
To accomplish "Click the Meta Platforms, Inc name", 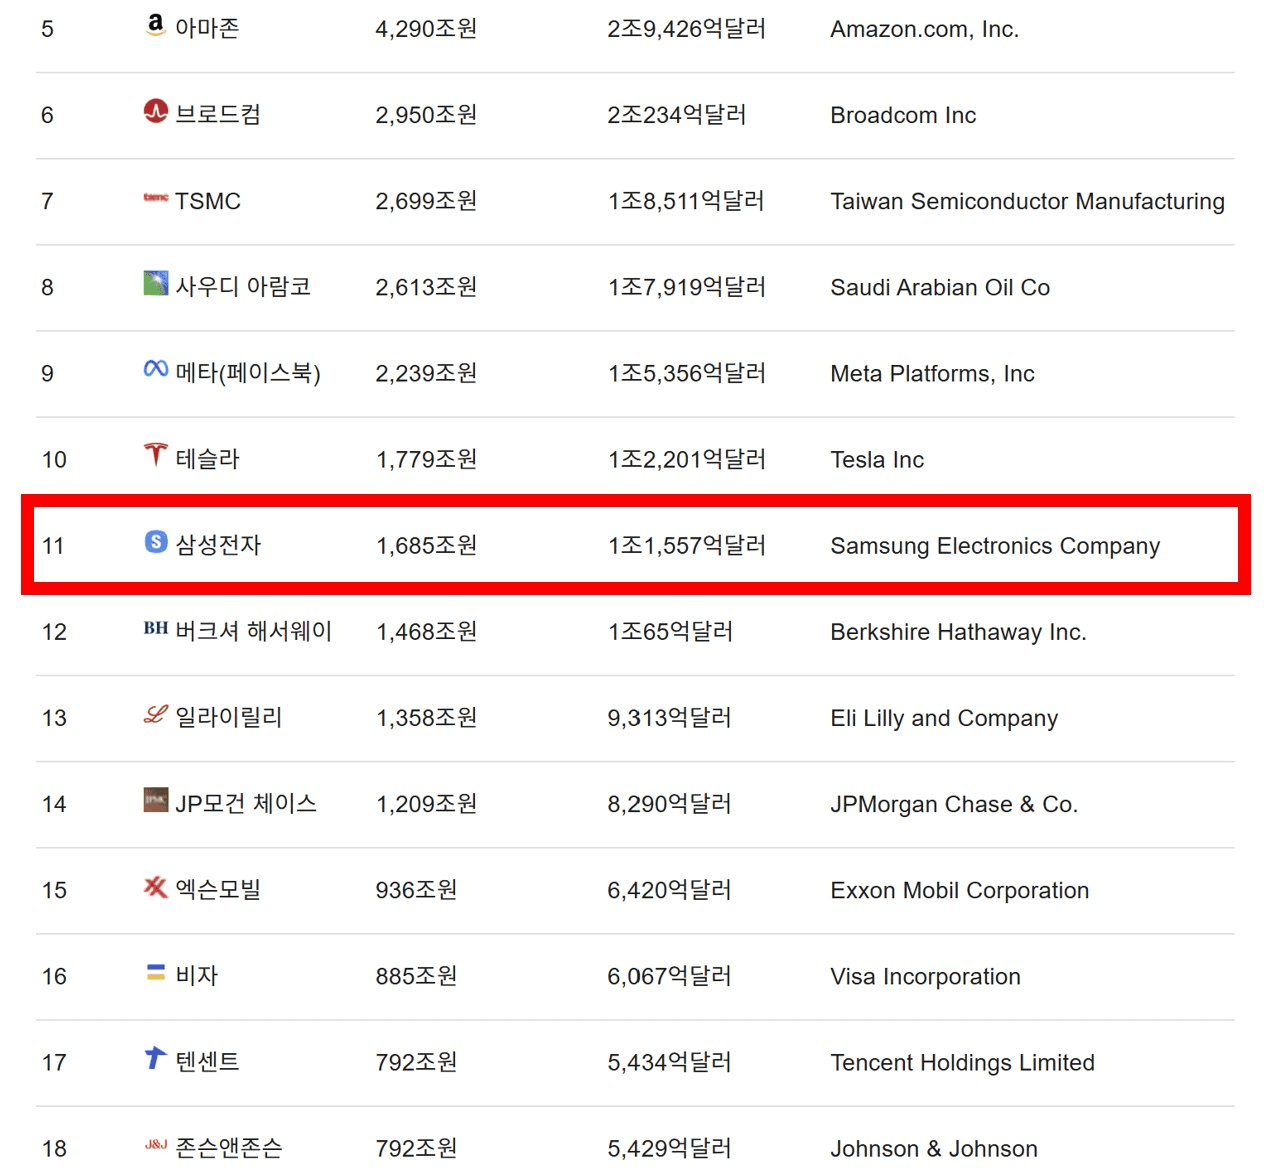I will [x=932, y=373].
